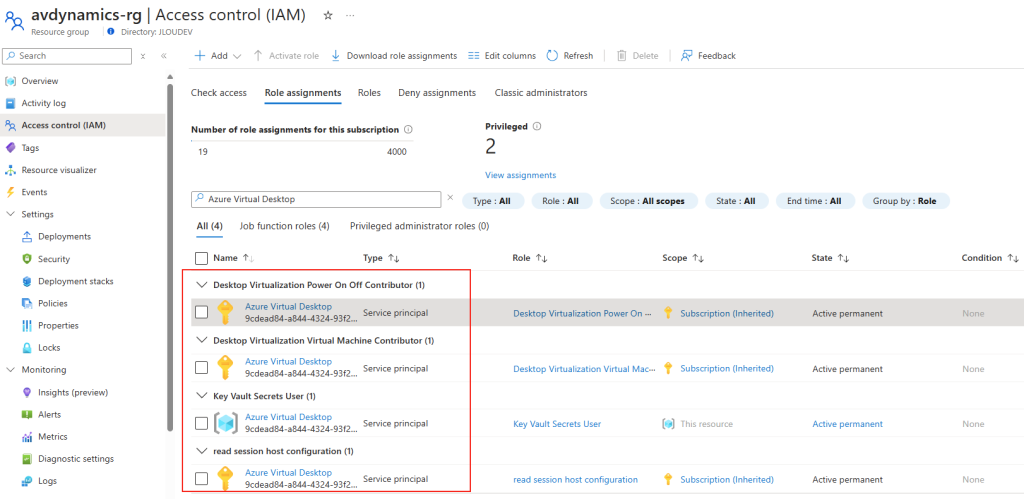Click the Events lightning icon
Viewport: 1024px width, 499px height.
(x=10, y=192)
